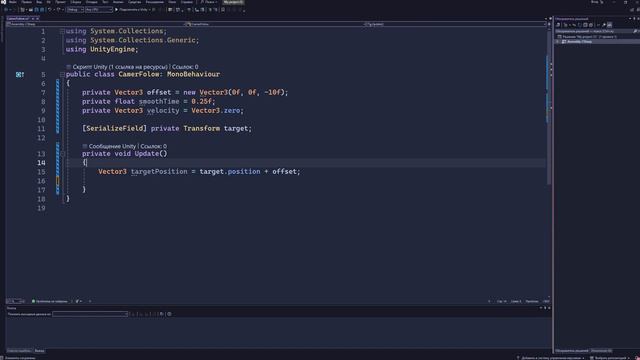The height and width of the screenshot is (360, 640).
Task: Collapse the using directives block
Action: (x=62, y=31)
